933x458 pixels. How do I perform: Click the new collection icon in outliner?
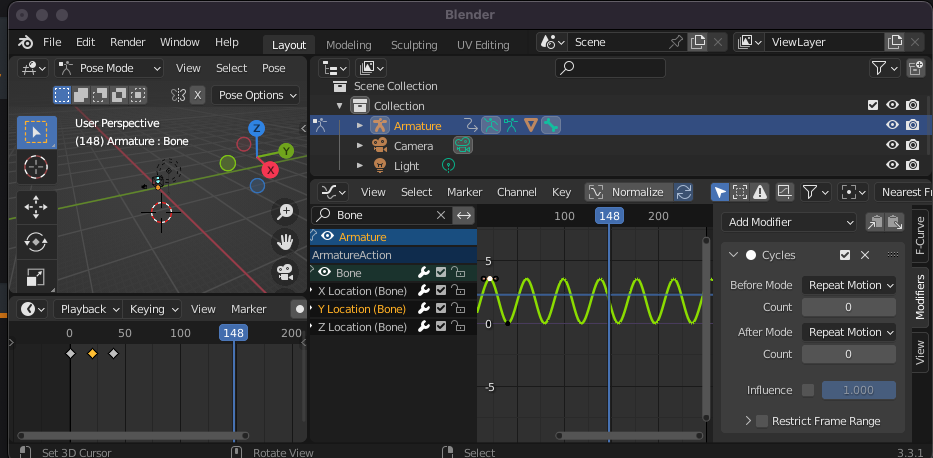(915, 68)
